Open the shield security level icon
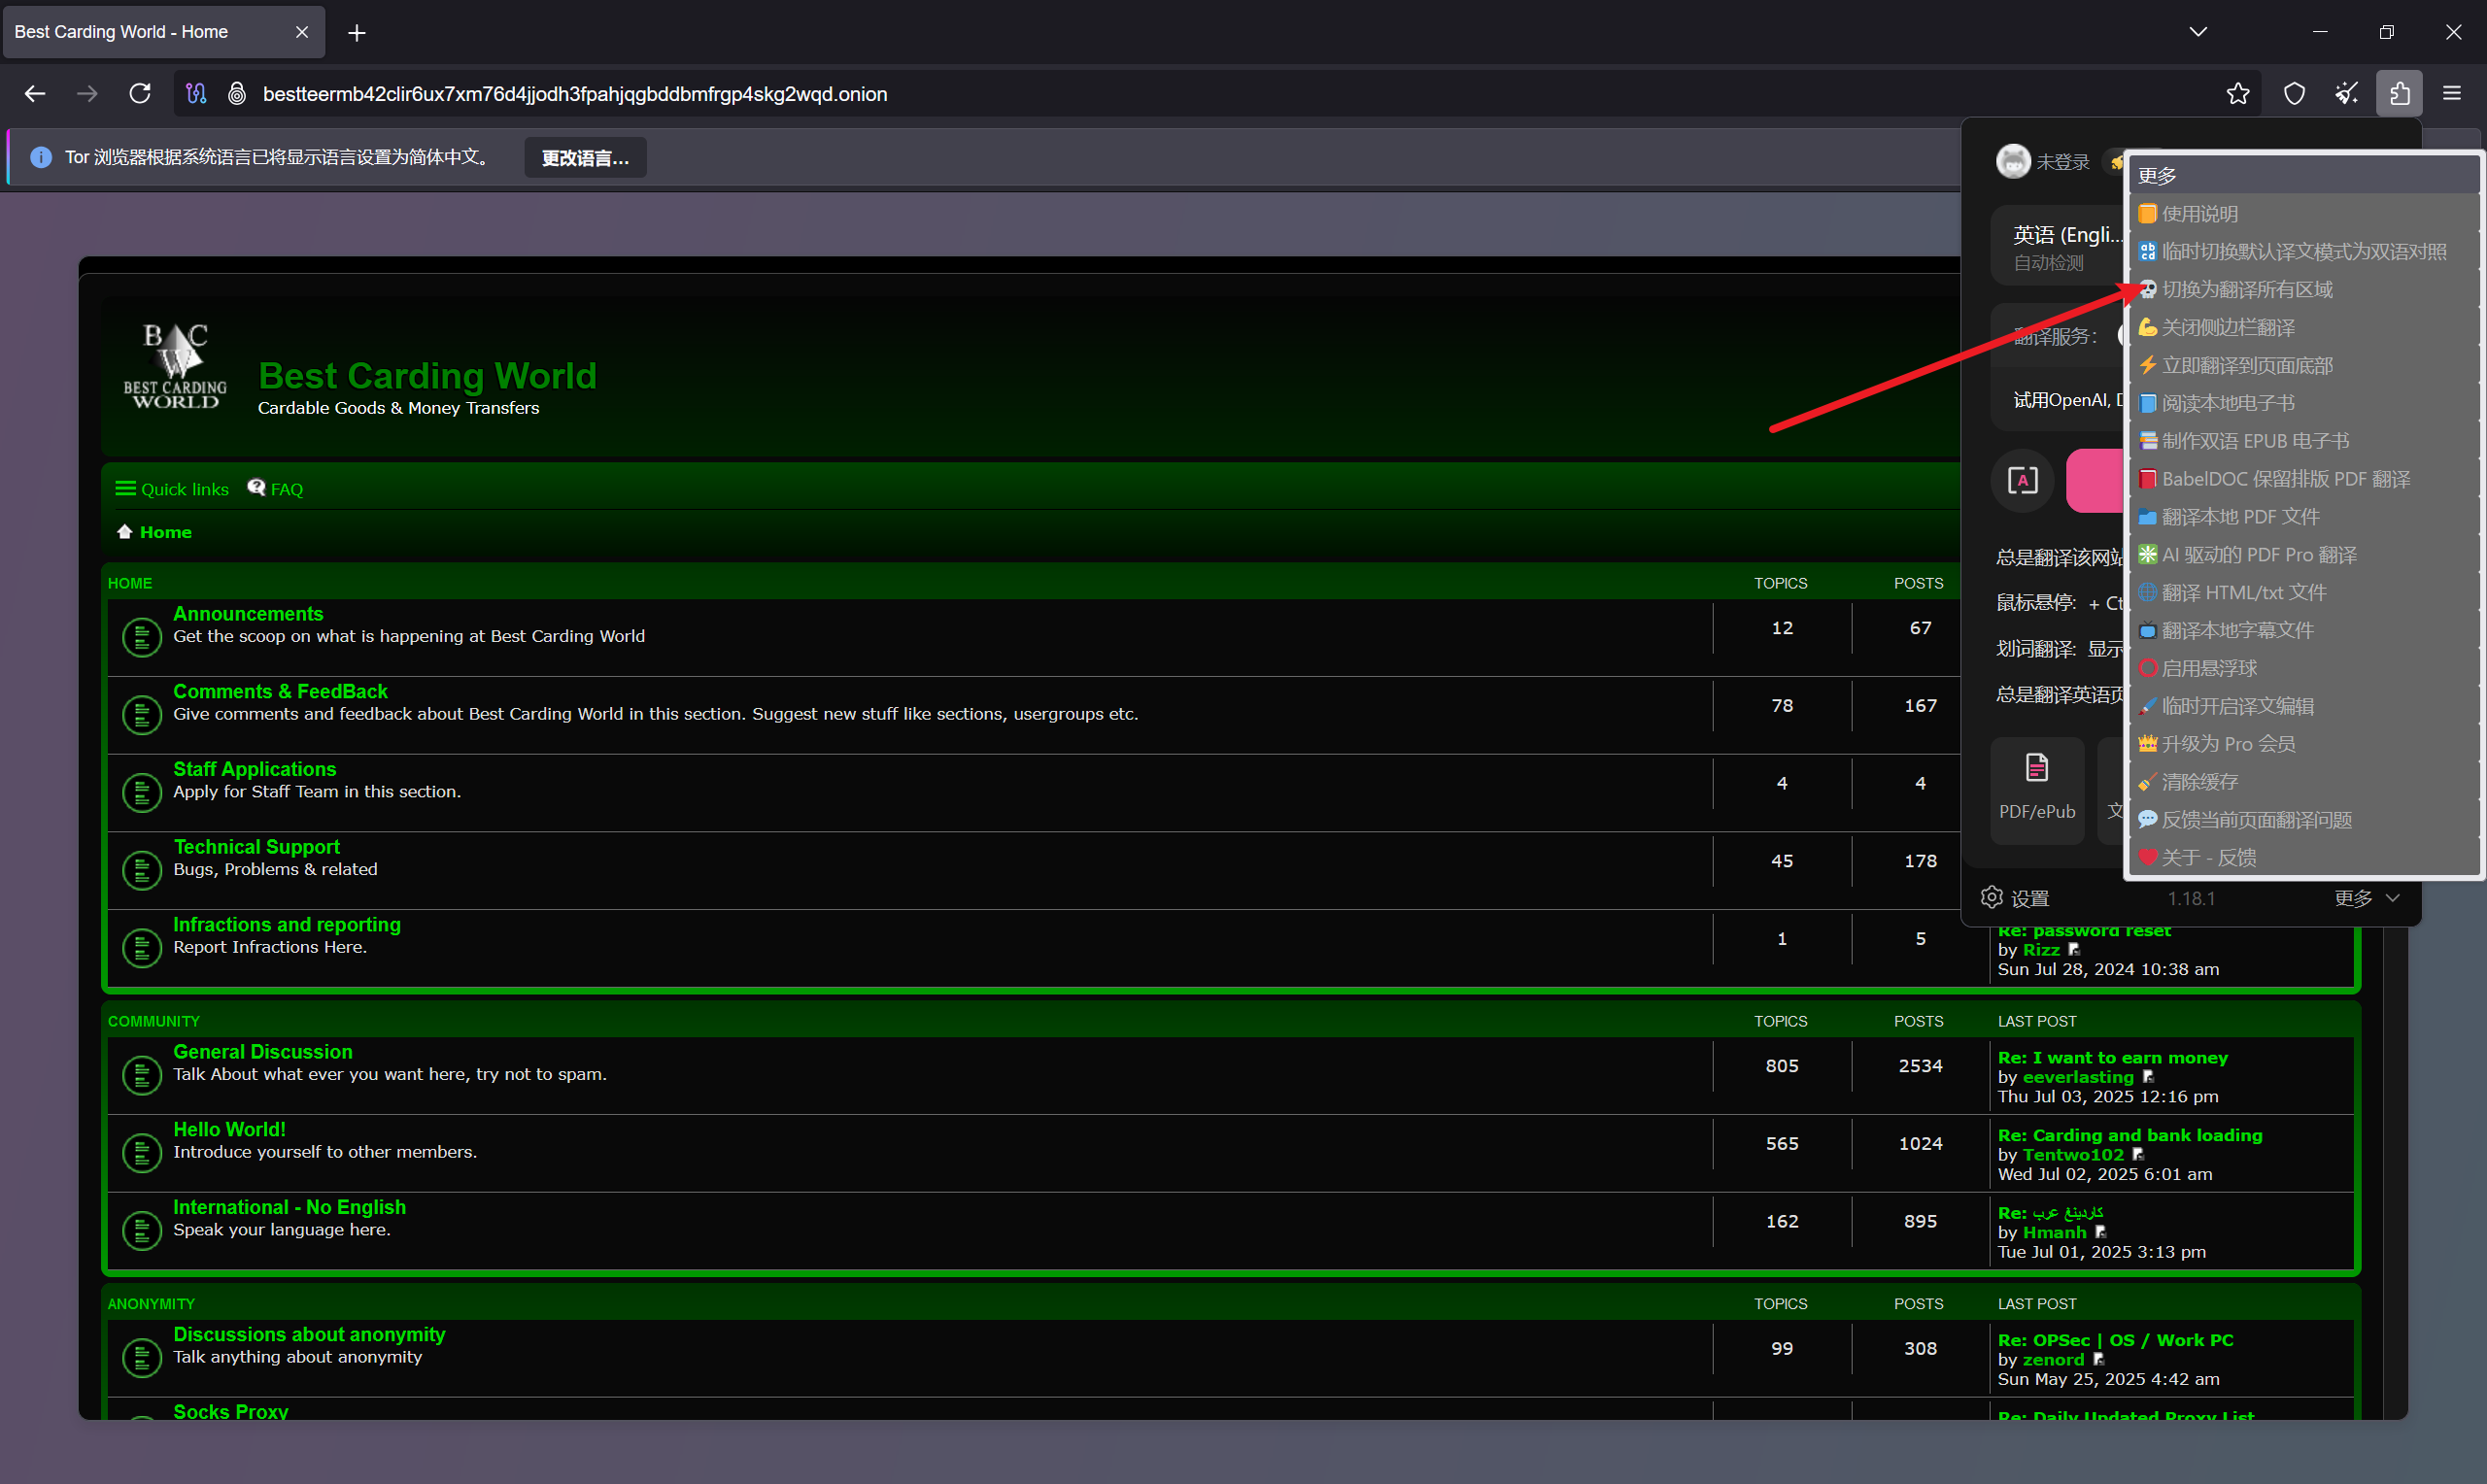The width and height of the screenshot is (2487, 1484). 2294,94
